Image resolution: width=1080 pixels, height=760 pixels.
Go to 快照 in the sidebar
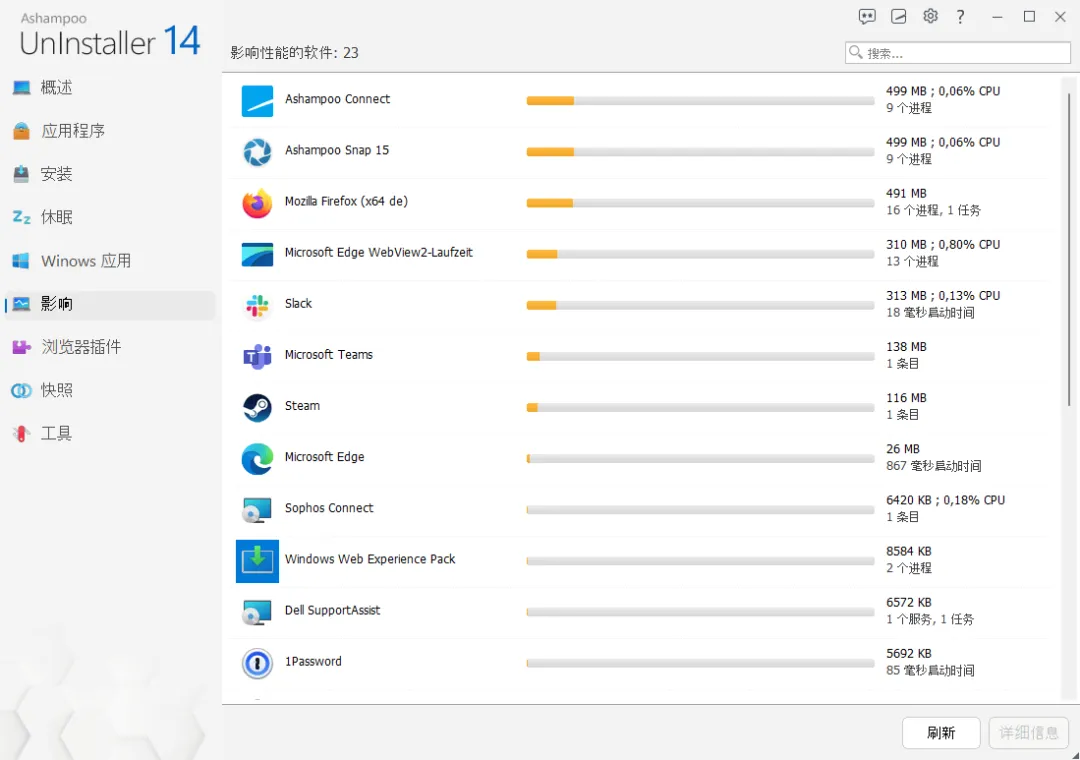pos(110,390)
